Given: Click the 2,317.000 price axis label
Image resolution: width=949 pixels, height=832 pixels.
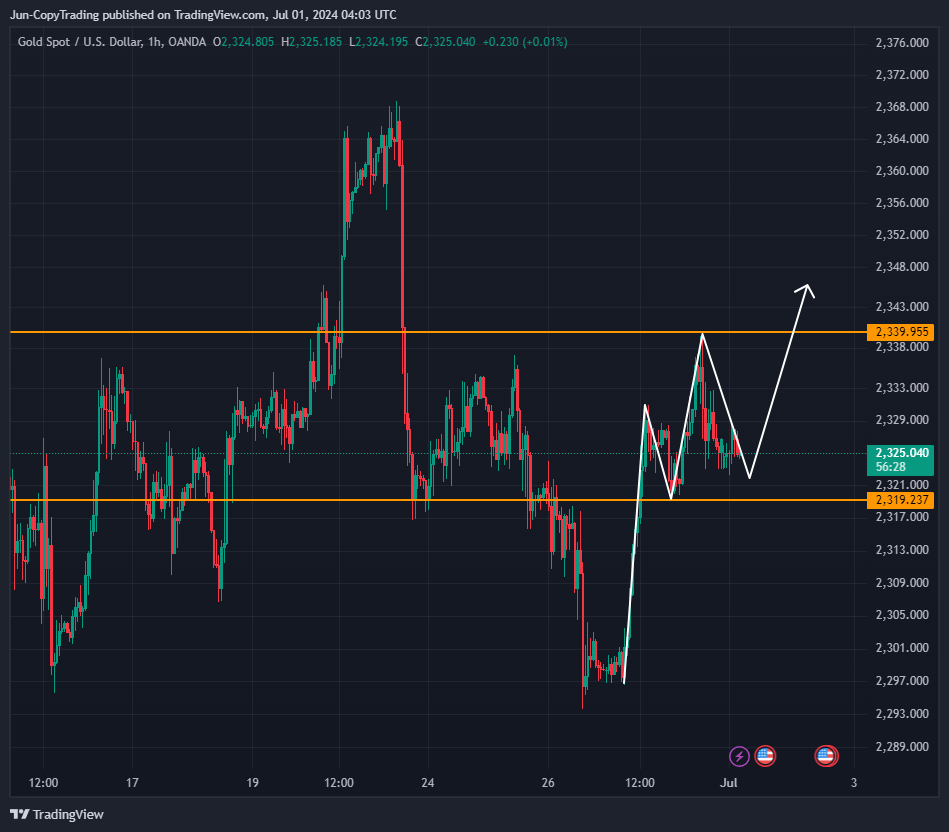Looking at the screenshot, I should tap(902, 517).
